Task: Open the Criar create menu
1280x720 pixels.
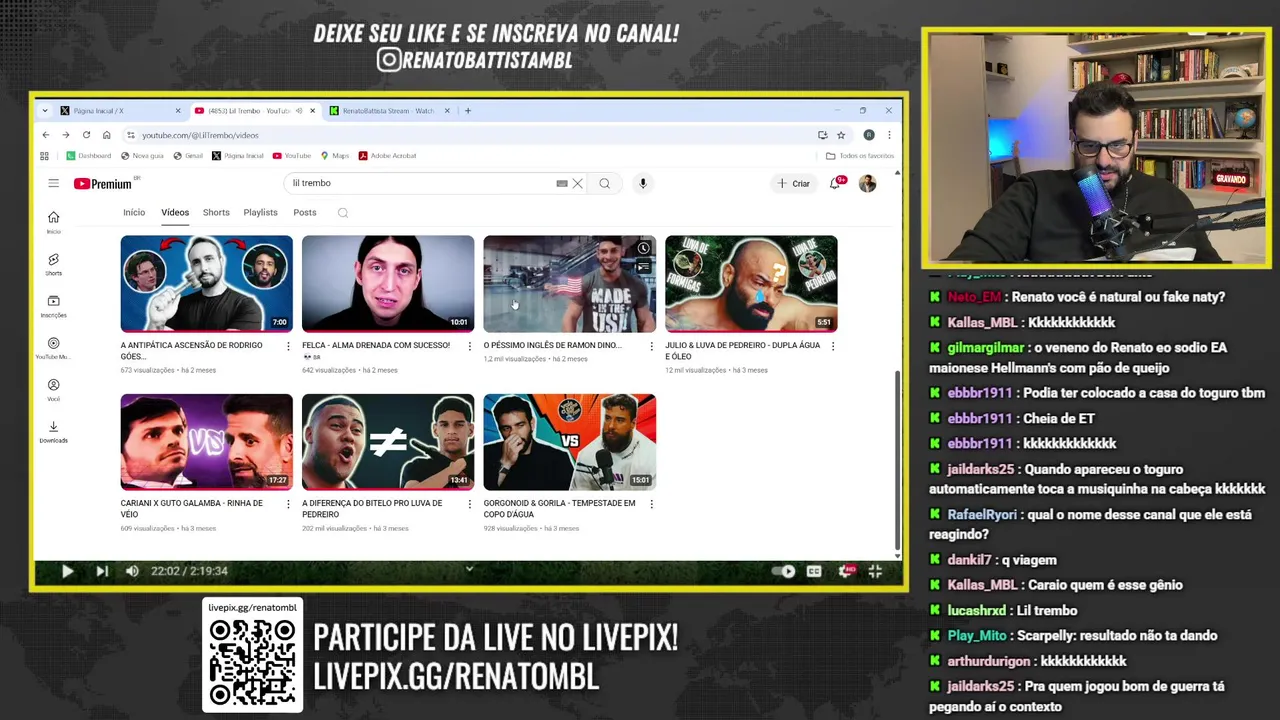Action: point(794,183)
